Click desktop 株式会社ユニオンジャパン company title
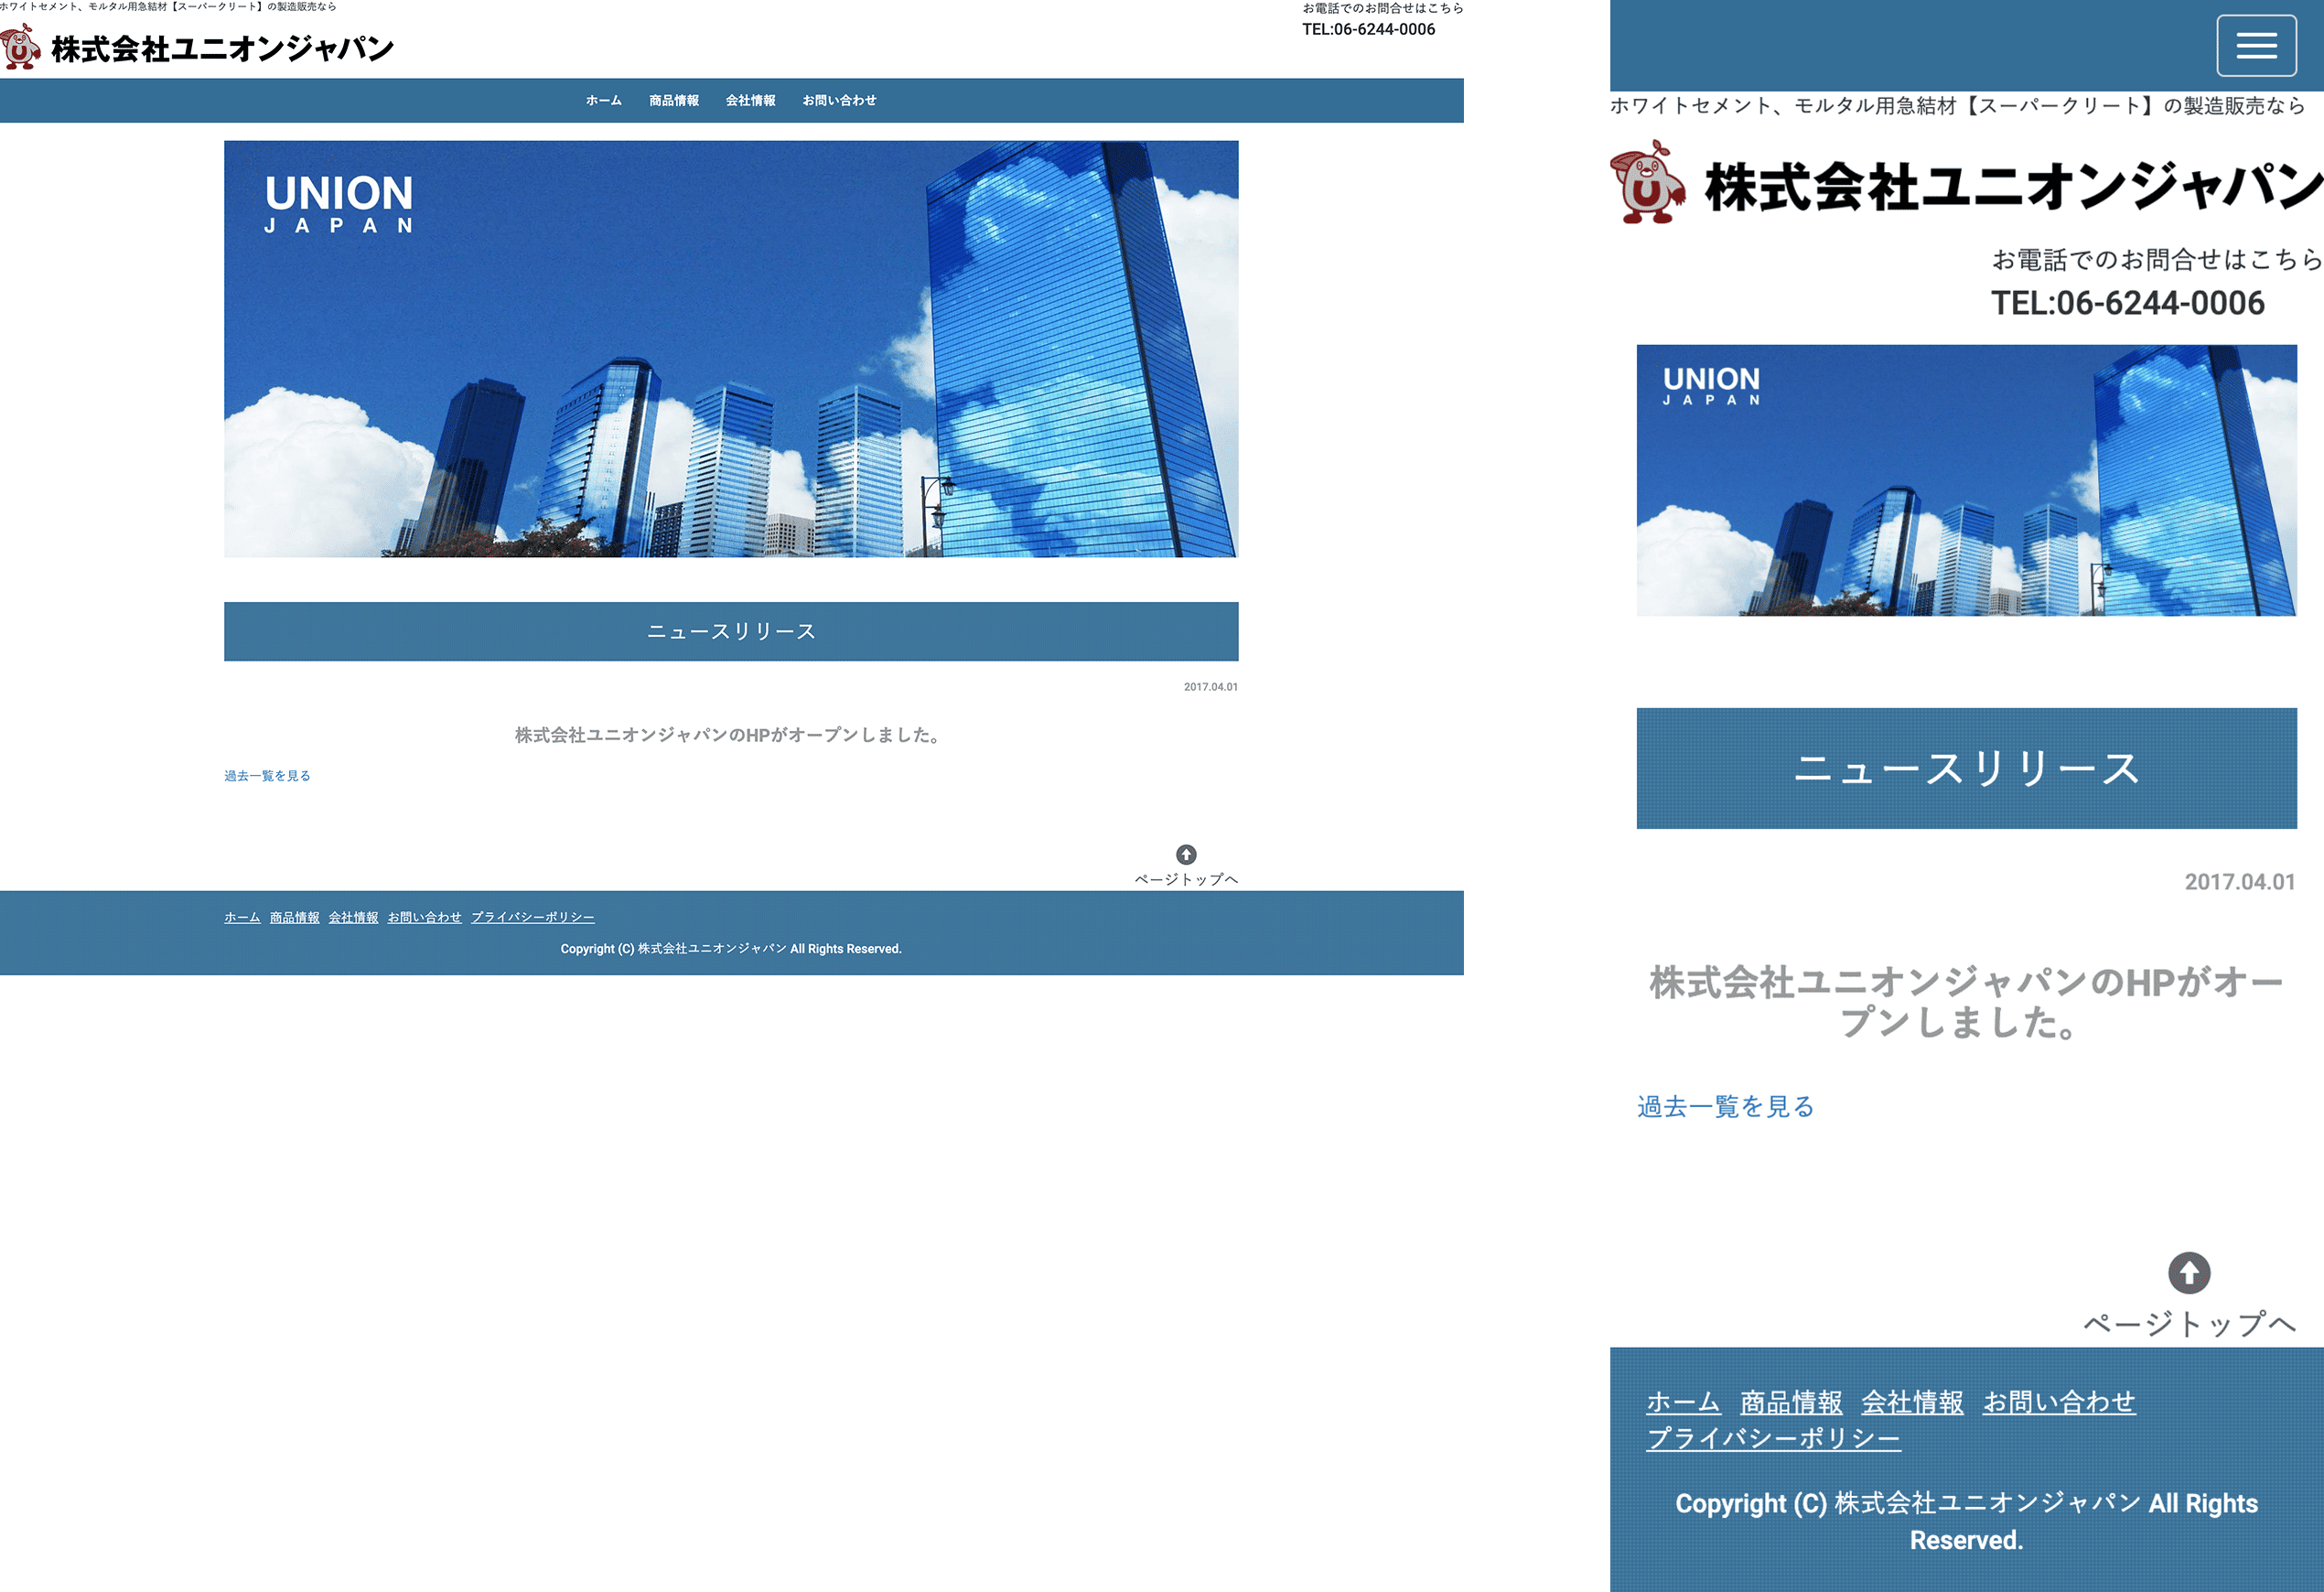The height and width of the screenshot is (1592, 2324). click(222, 49)
